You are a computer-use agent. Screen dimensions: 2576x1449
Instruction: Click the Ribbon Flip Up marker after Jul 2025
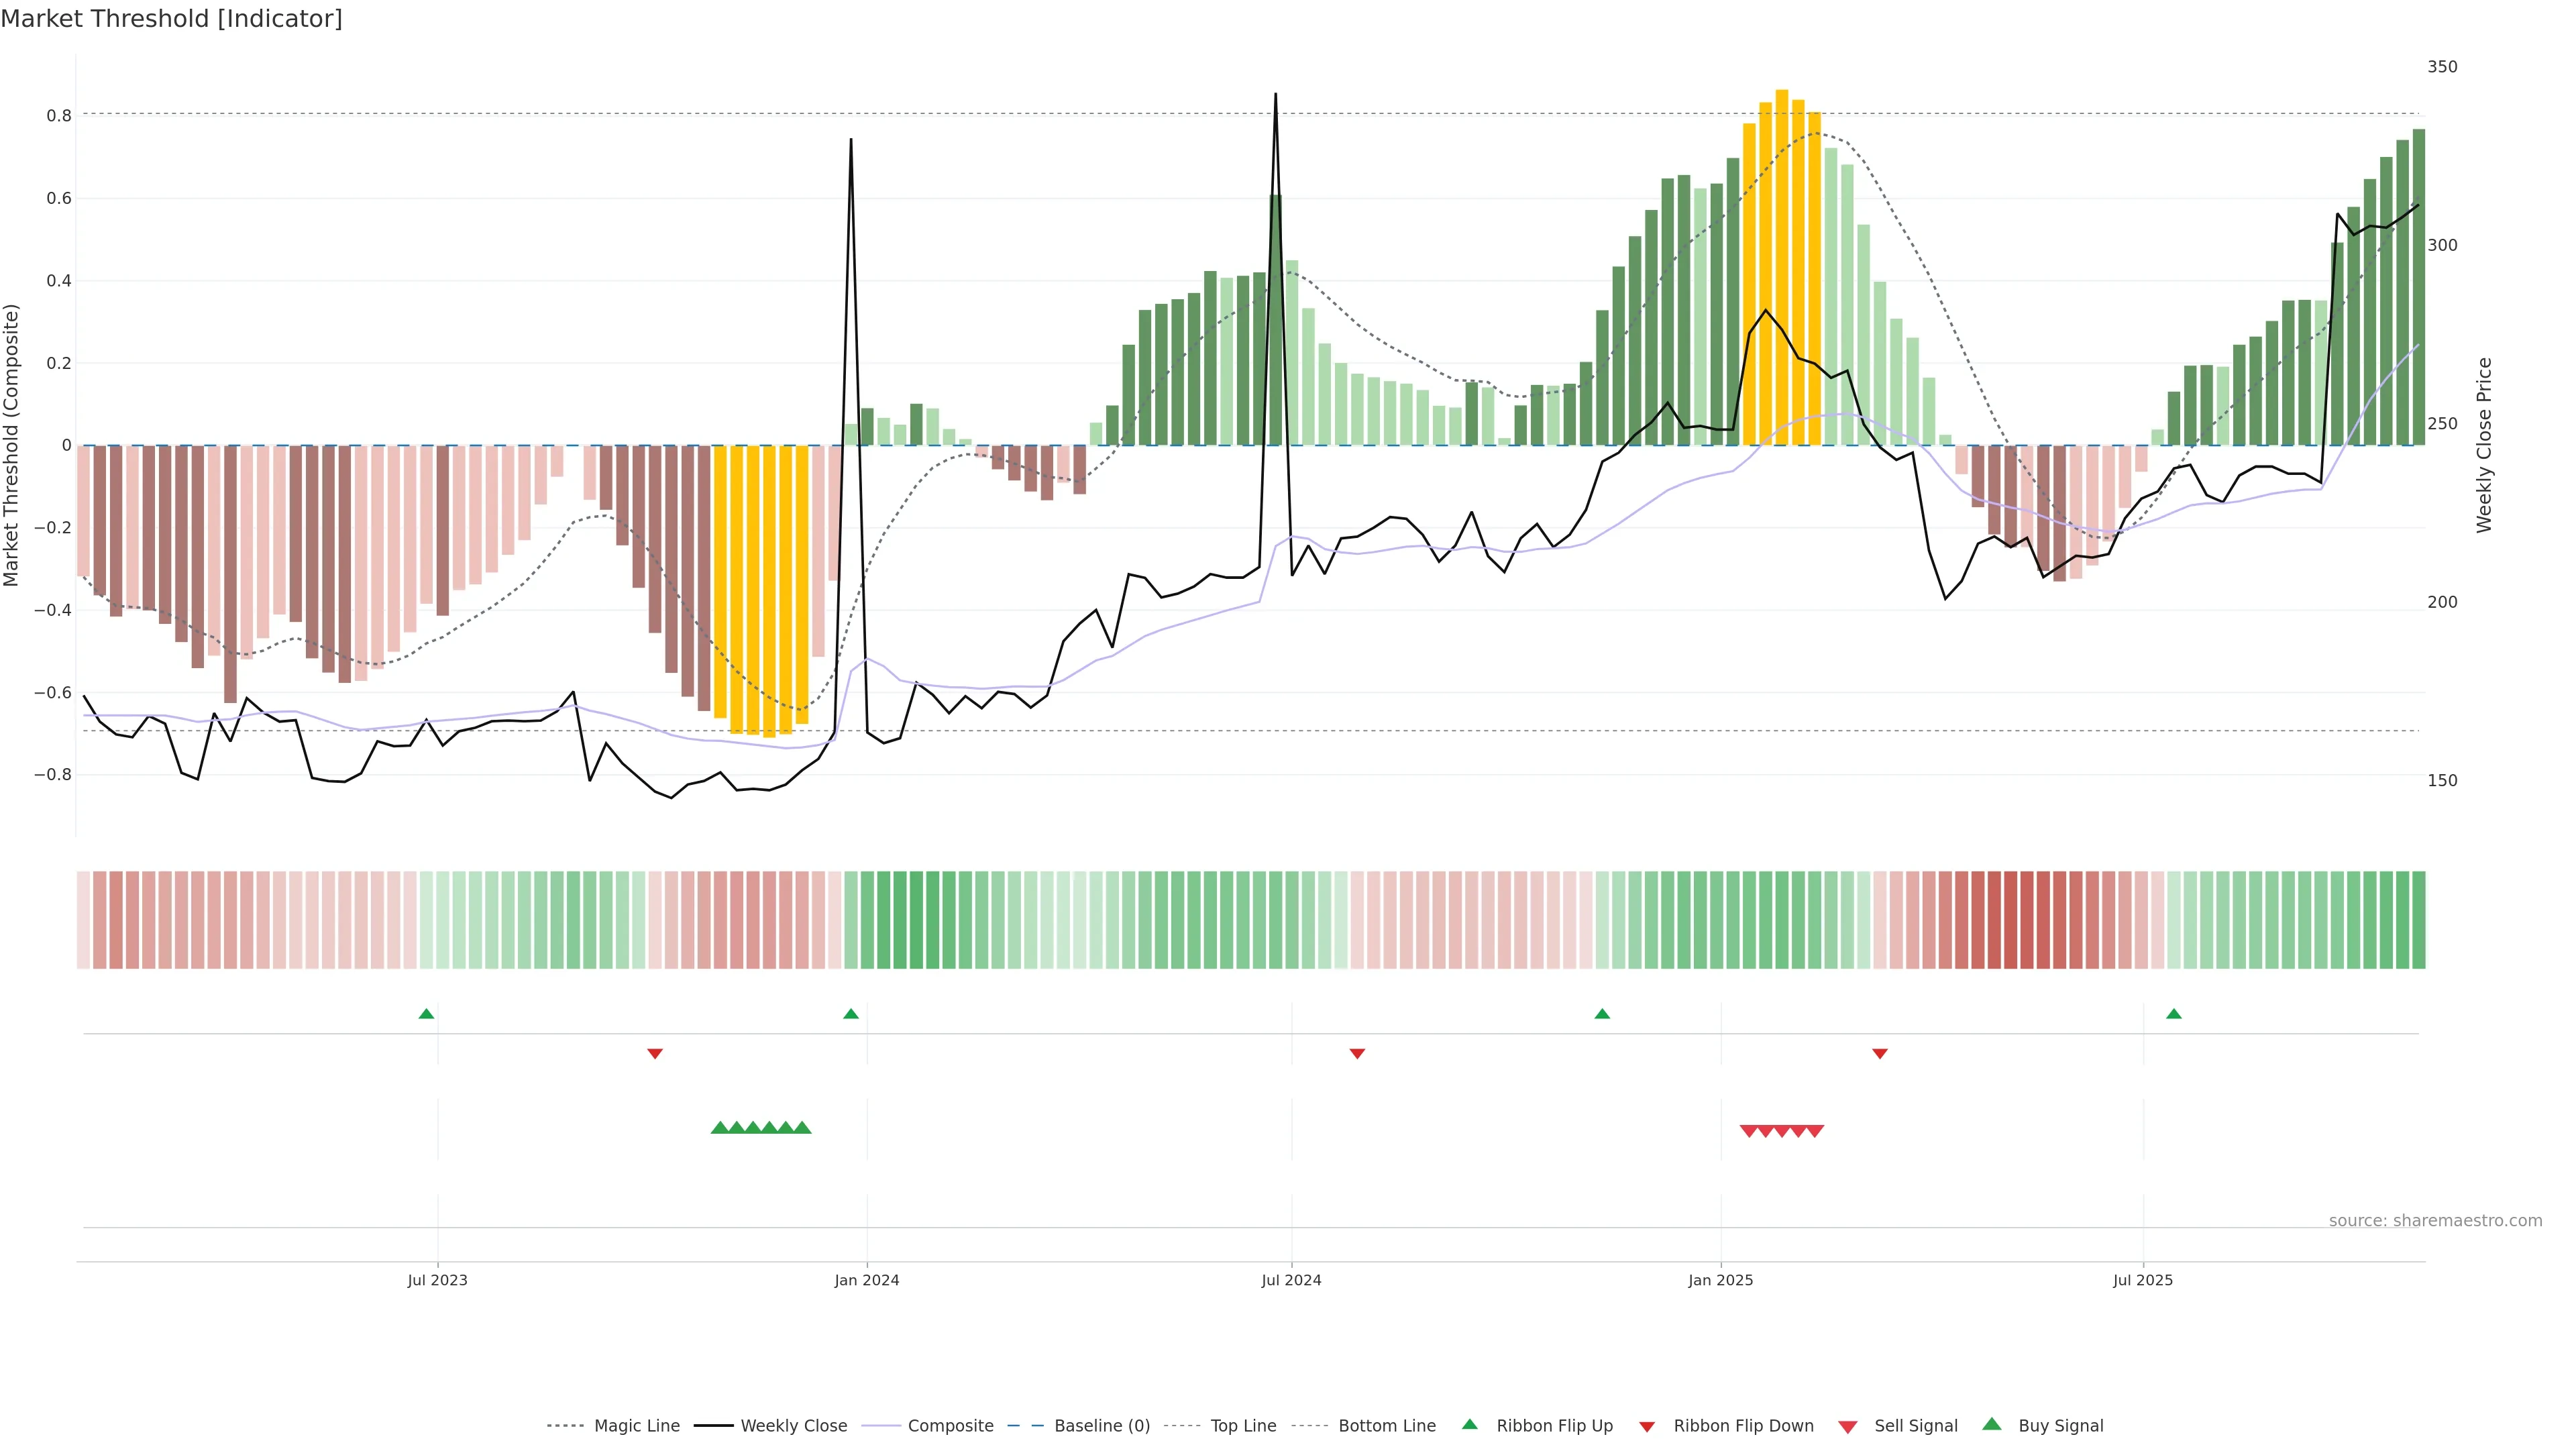pyautogui.click(x=2173, y=1014)
